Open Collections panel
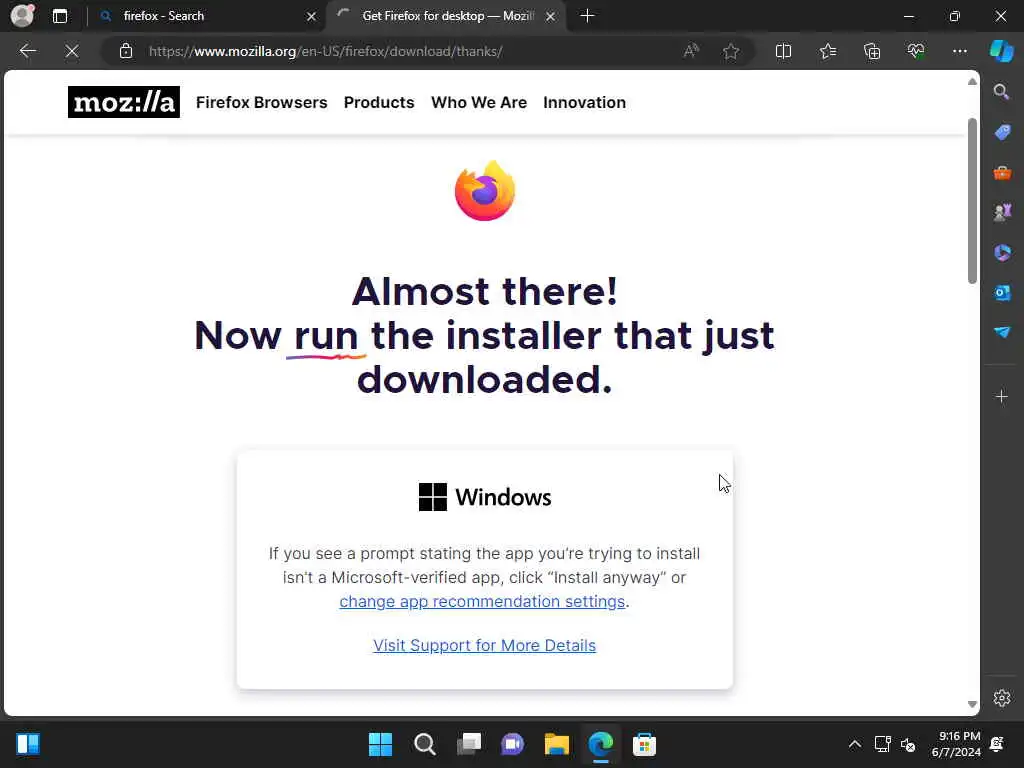Screen dimensions: 1024x768 click(x=872, y=51)
